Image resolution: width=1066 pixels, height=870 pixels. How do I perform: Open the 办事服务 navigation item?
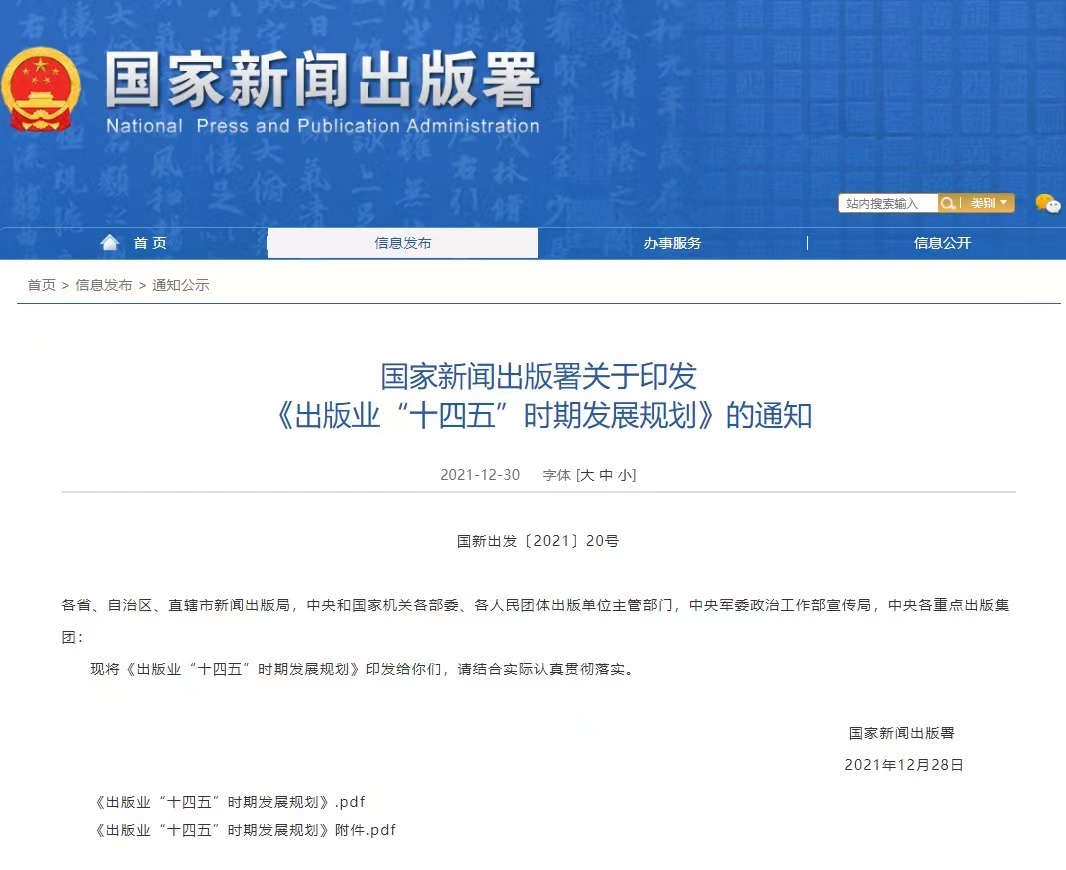672,243
